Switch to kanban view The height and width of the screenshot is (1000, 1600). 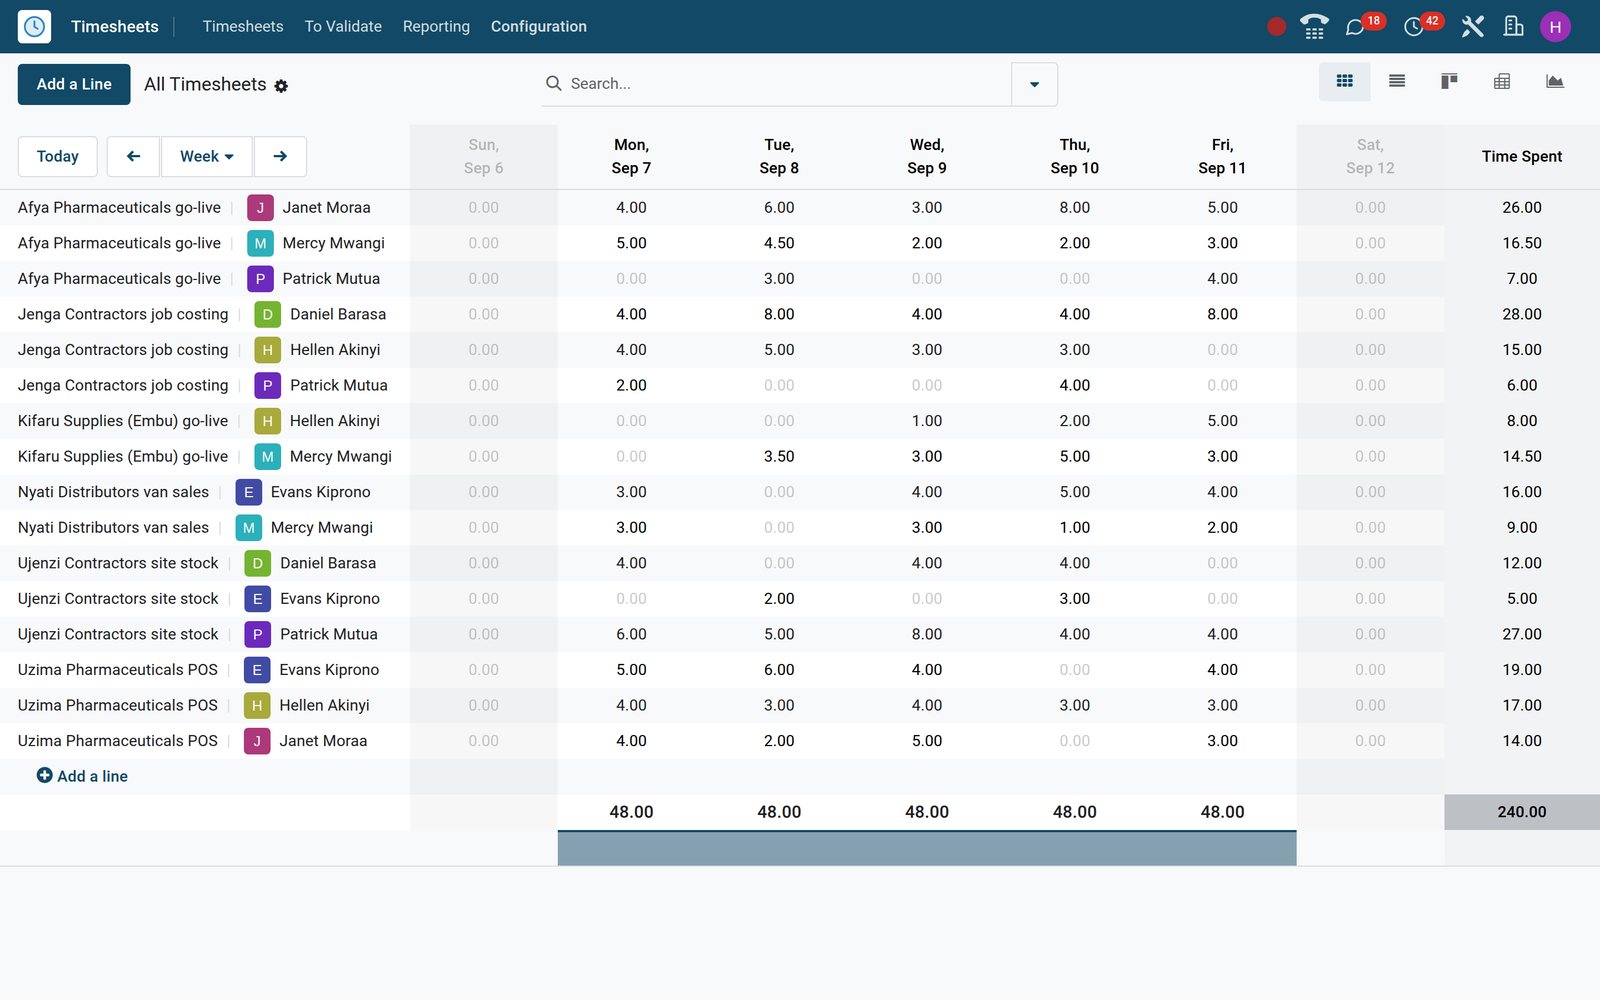click(x=1449, y=82)
